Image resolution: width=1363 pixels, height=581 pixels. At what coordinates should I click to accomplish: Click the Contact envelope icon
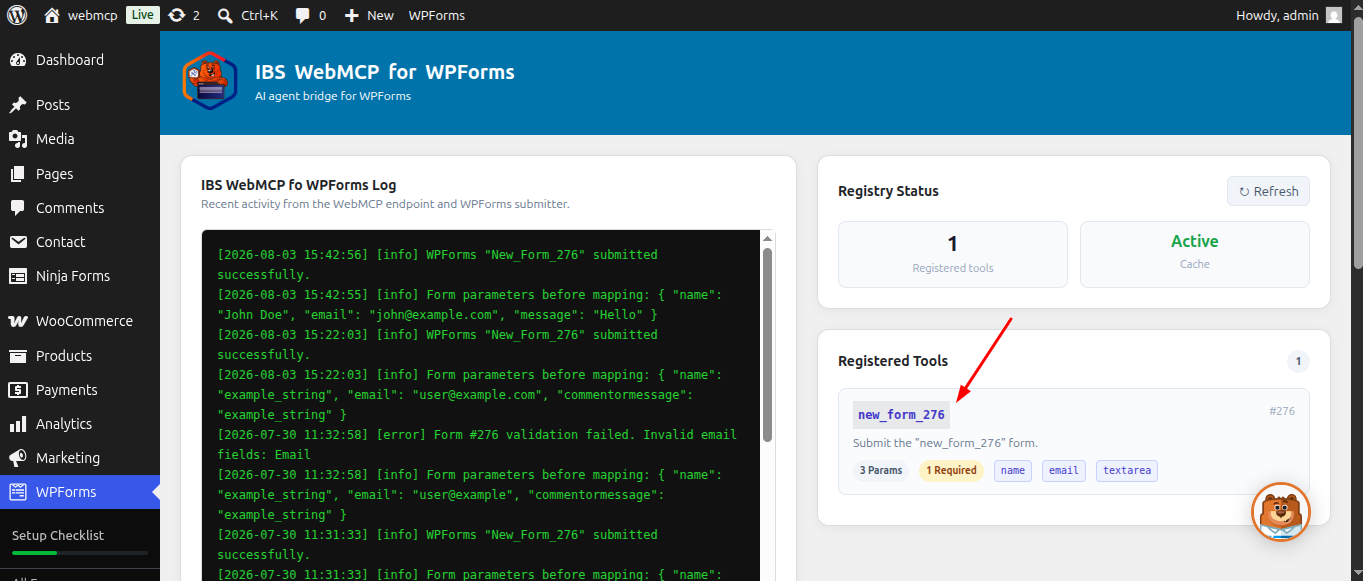(x=18, y=242)
